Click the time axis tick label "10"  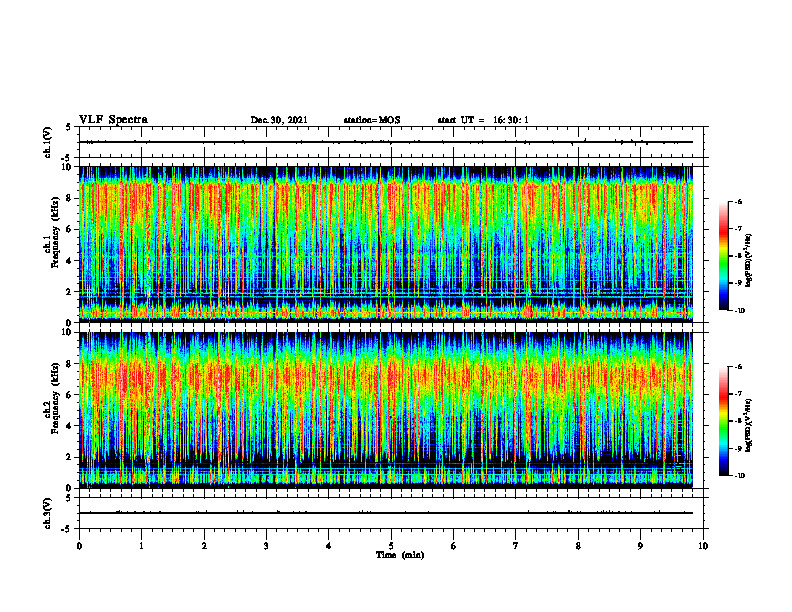click(x=703, y=546)
